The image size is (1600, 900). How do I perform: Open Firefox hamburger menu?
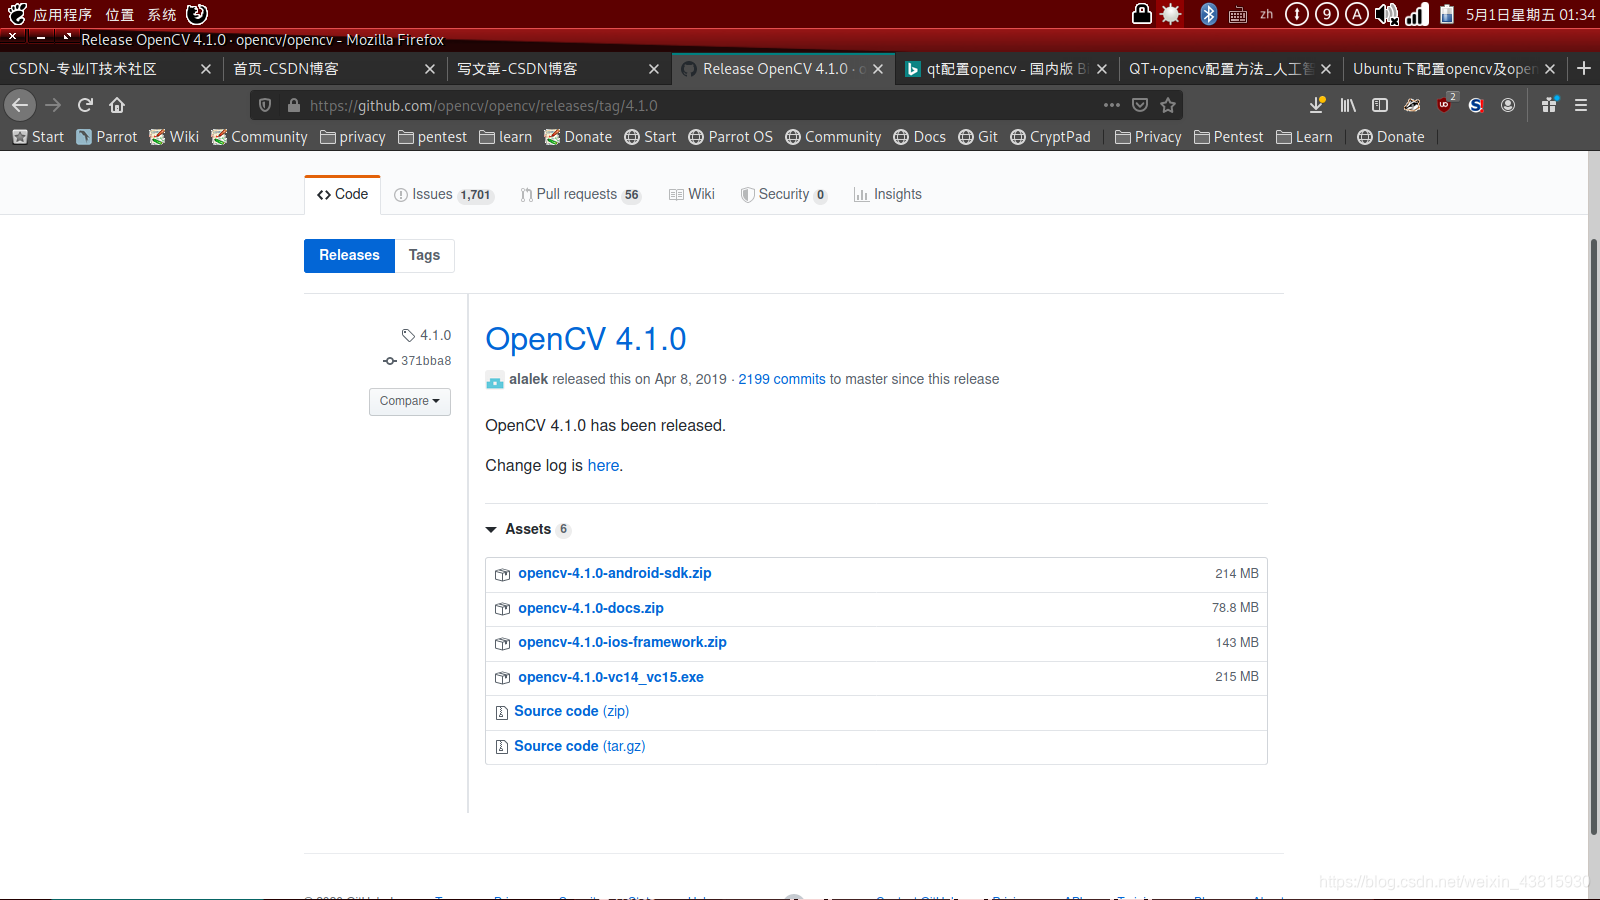click(1581, 105)
